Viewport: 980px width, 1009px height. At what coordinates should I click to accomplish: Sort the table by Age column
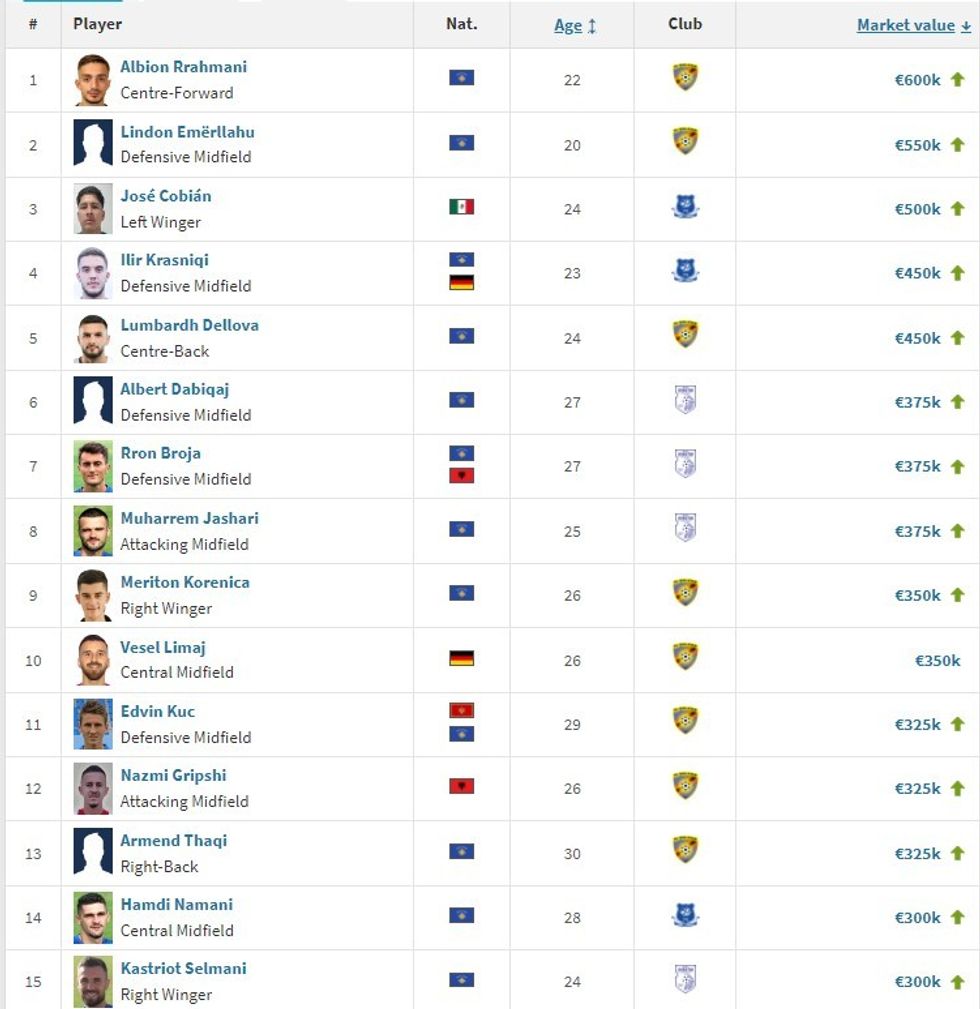[568, 25]
